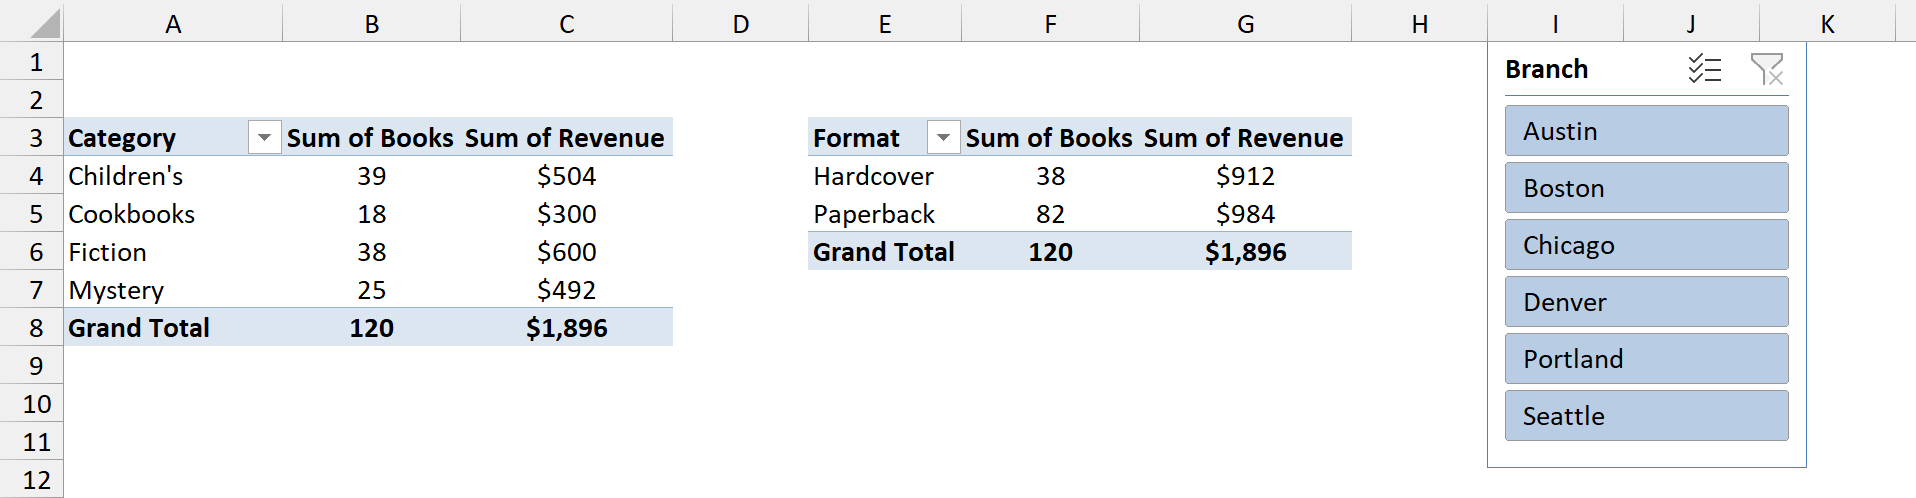Open Format filter dropdown
The image size is (1916, 498).
click(x=943, y=138)
